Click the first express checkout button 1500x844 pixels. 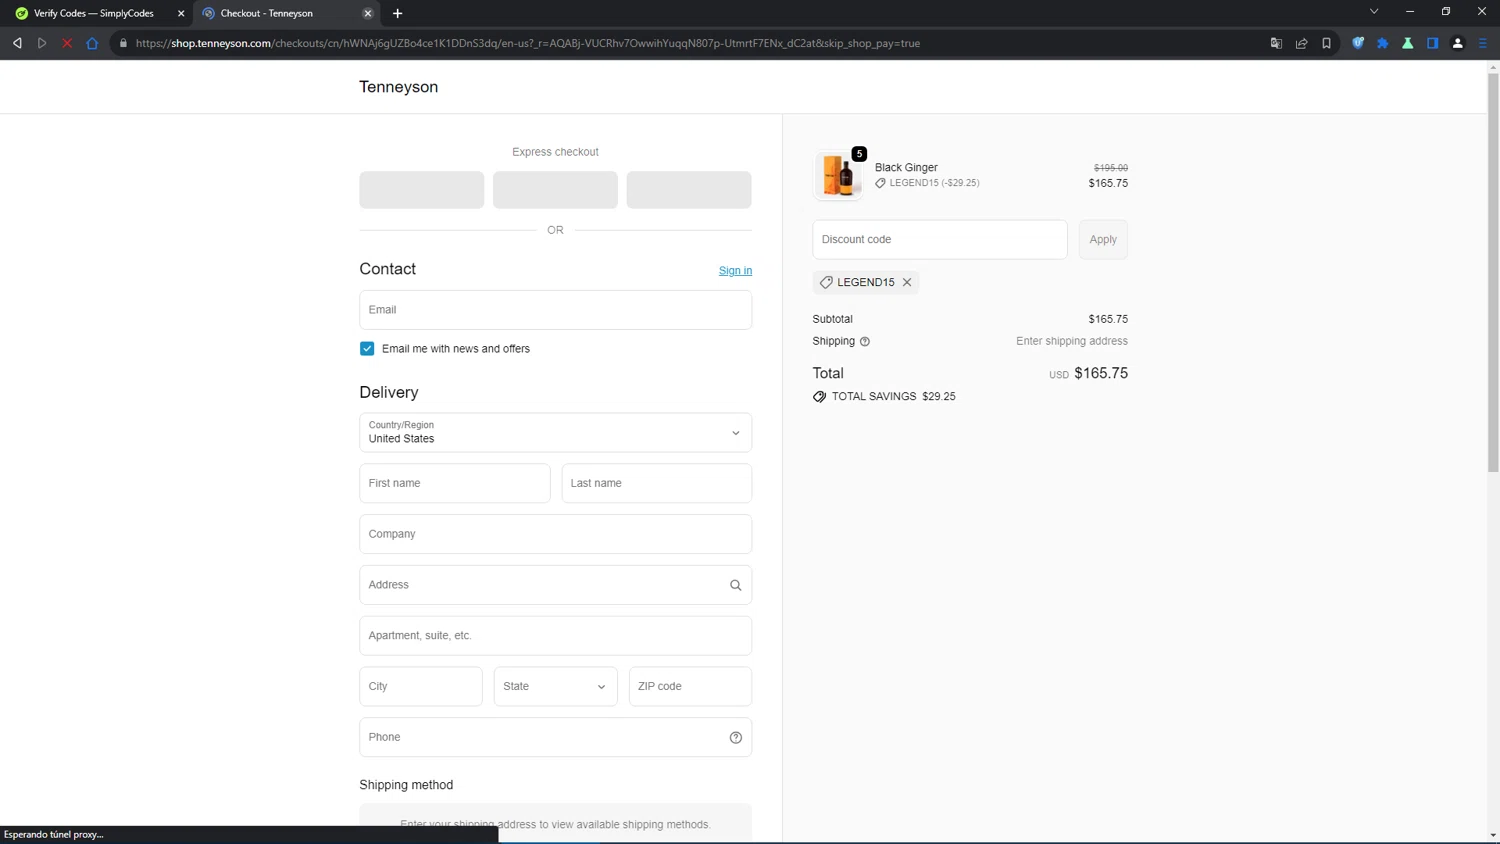[x=422, y=190]
